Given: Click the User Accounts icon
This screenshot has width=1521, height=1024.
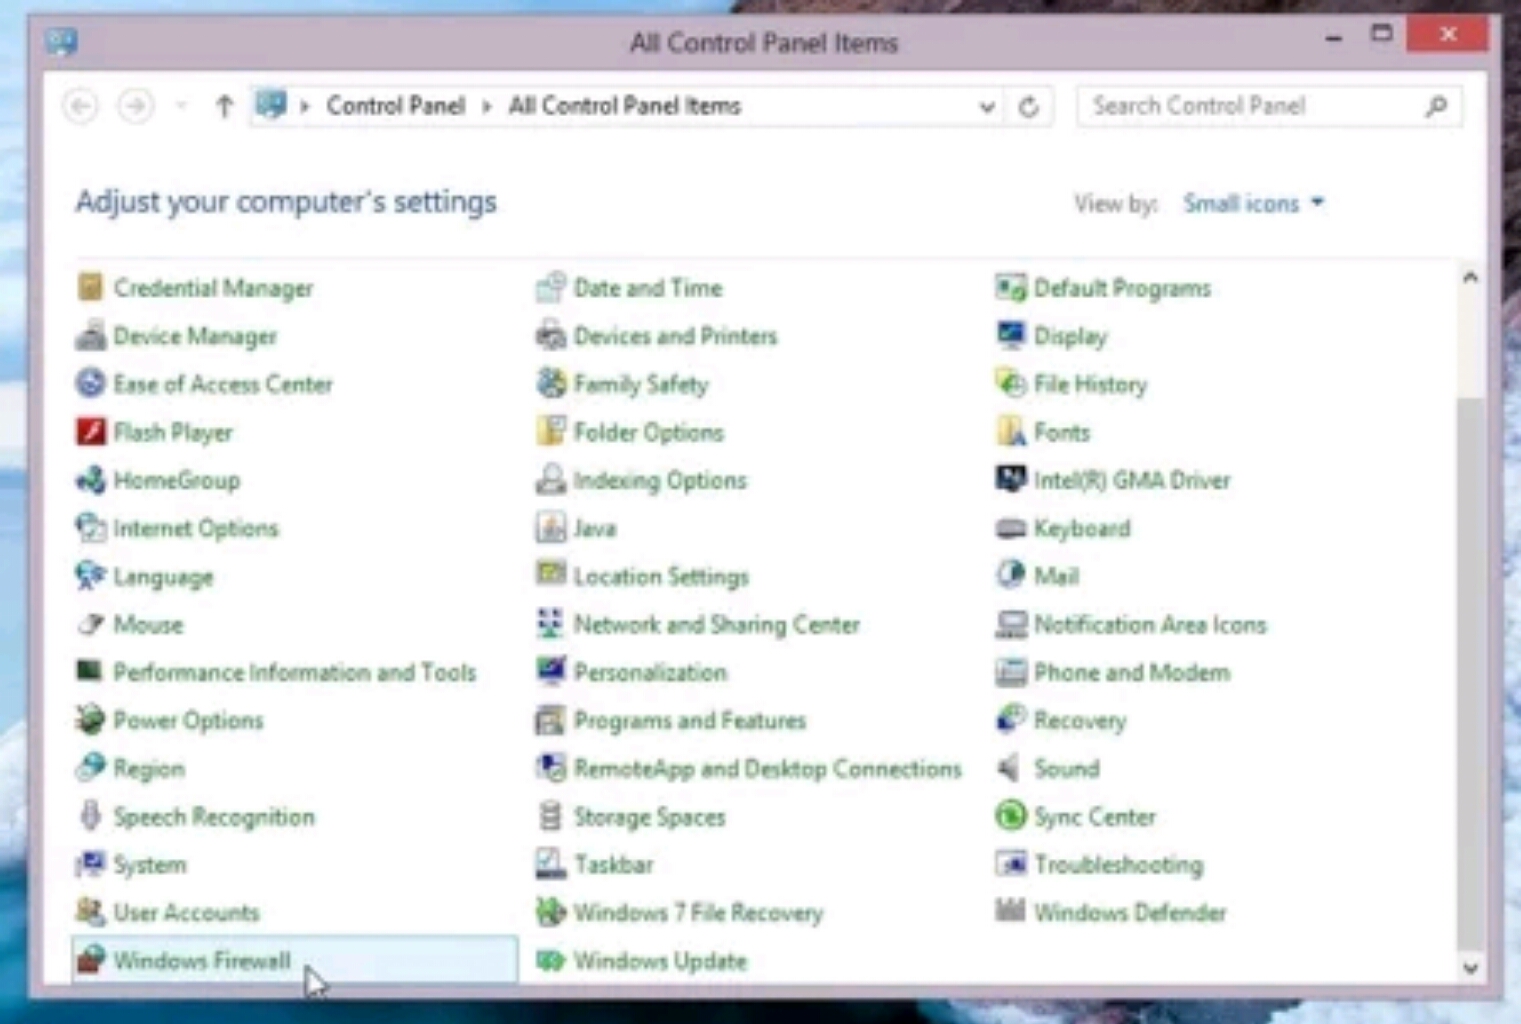Looking at the screenshot, I should coord(90,912).
